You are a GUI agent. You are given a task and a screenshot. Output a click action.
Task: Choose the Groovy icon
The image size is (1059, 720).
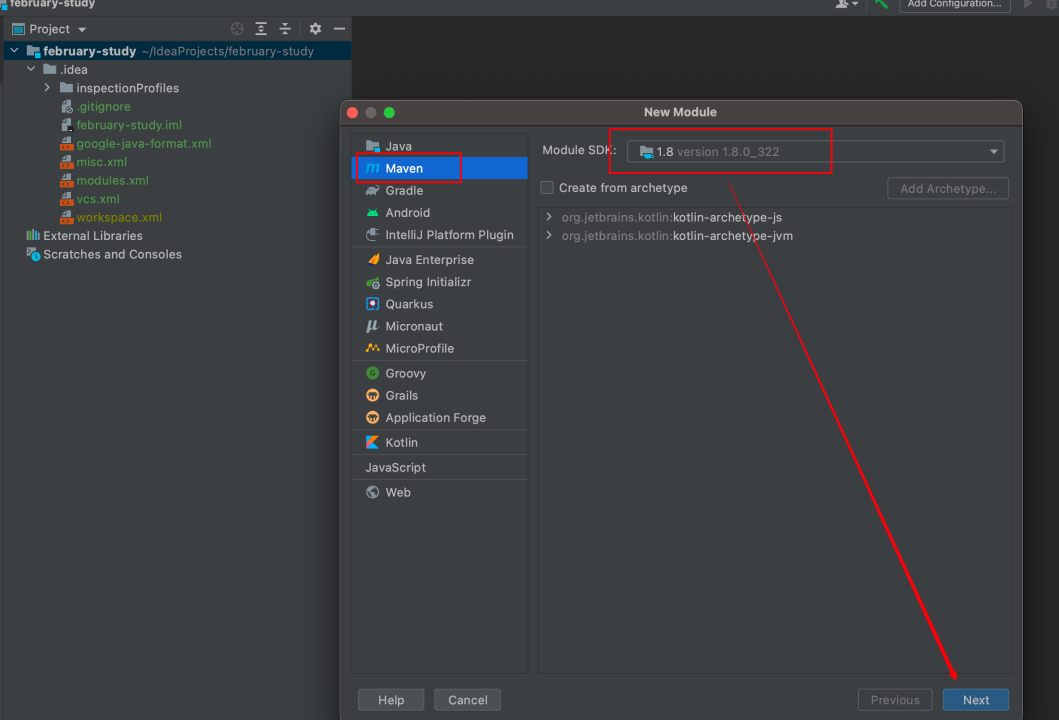pyautogui.click(x=372, y=373)
